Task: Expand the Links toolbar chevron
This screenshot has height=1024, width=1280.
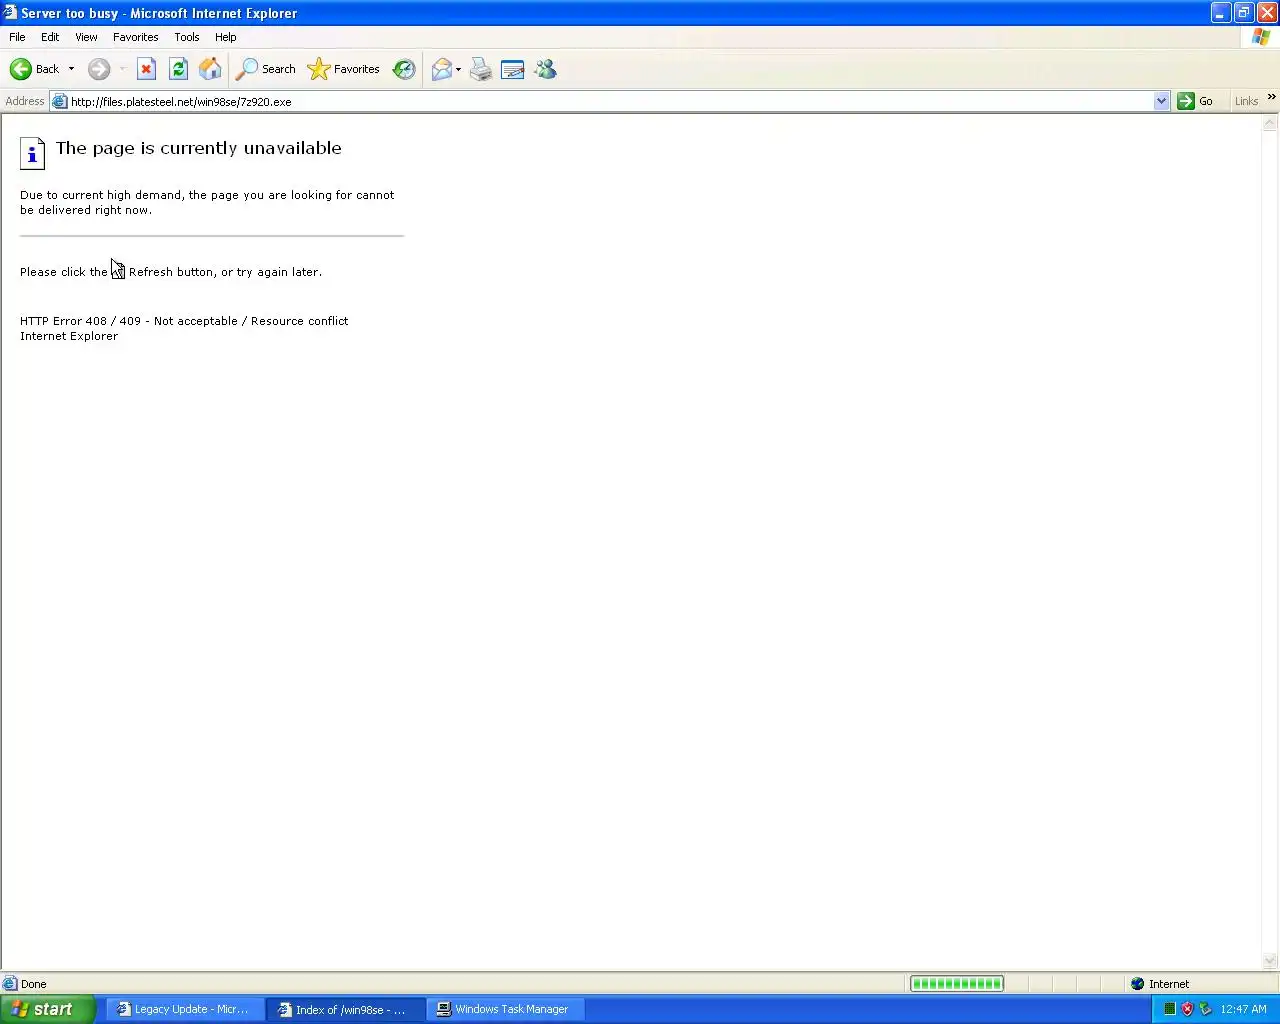Action: click(1271, 97)
